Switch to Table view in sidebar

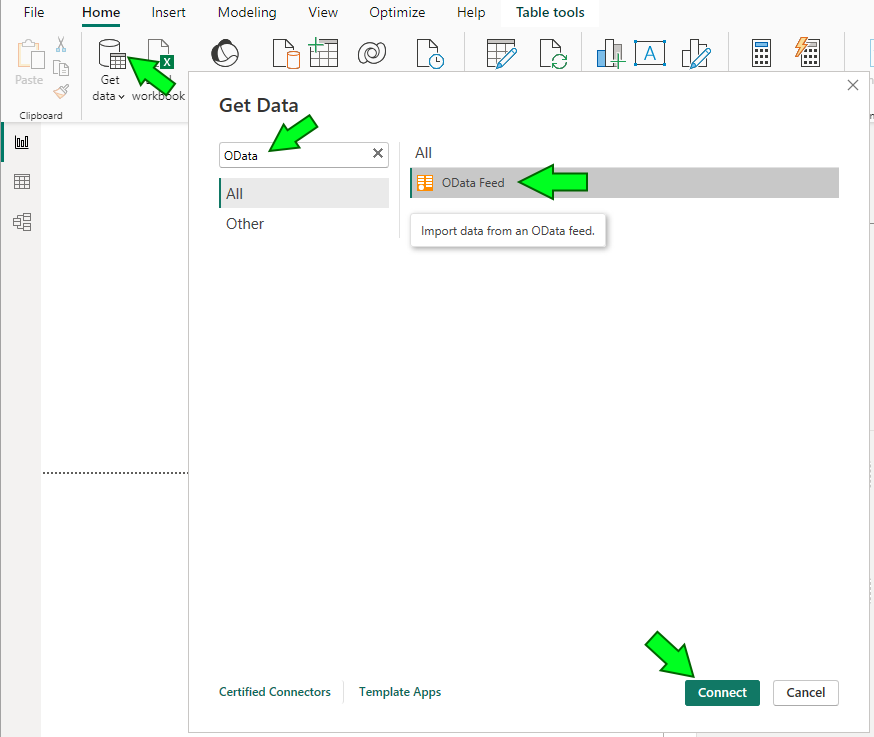pos(22,182)
